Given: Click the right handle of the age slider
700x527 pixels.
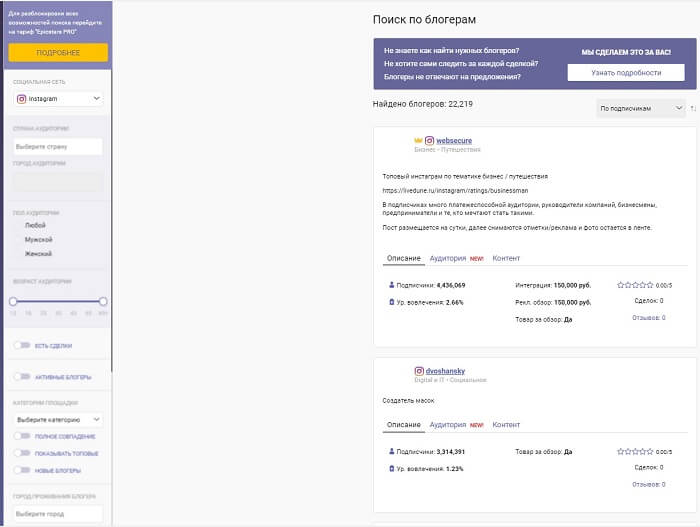Looking at the screenshot, I should tap(103, 301).
